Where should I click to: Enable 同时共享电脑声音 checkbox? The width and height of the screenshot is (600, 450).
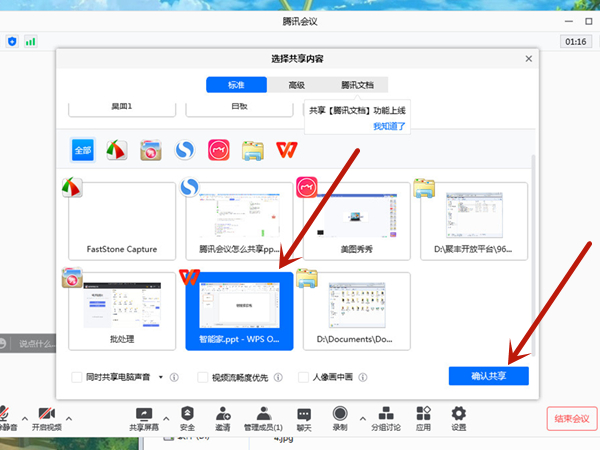(x=77, y=377)
